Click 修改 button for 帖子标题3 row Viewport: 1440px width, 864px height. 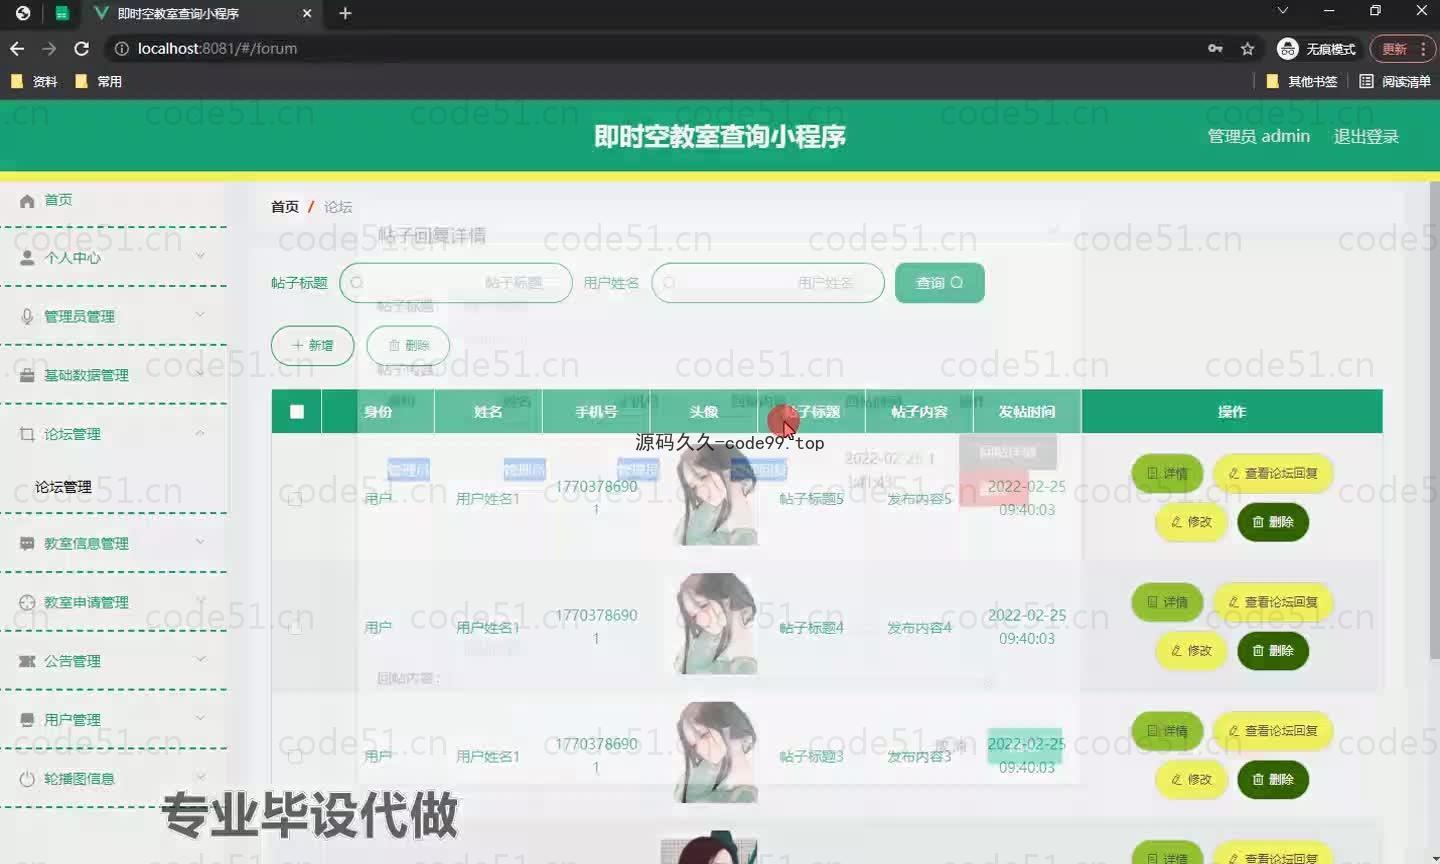click(x=1191, y=780)
